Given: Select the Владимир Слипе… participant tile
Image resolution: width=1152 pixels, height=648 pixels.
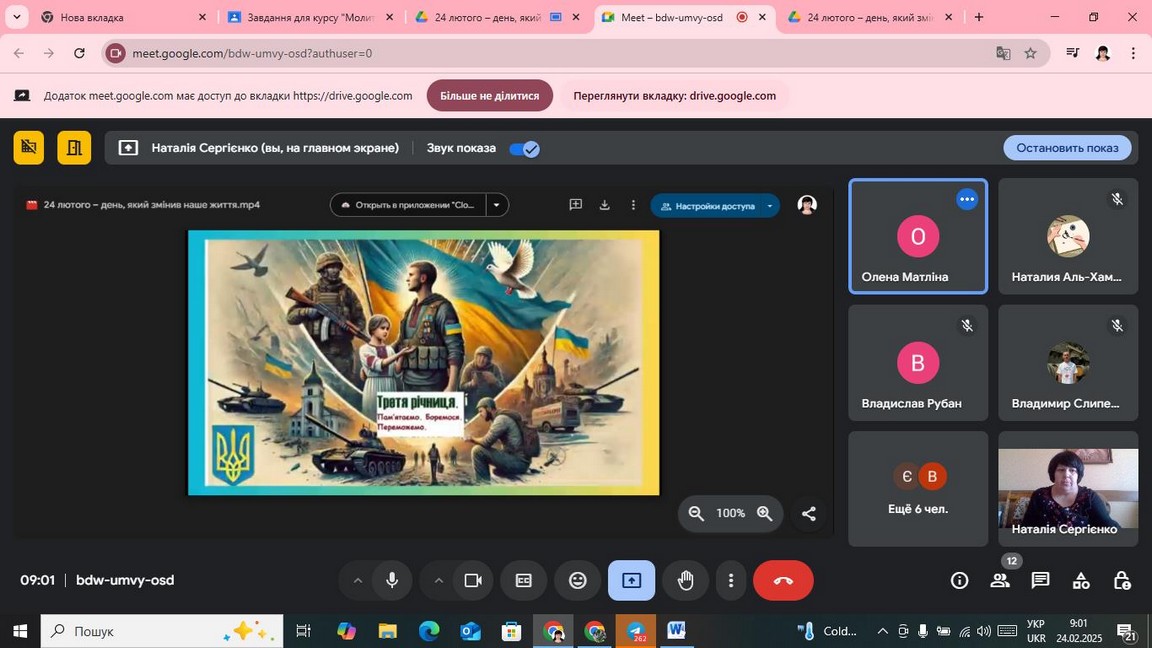Looking at the screenshot, I should point(1068,363).
